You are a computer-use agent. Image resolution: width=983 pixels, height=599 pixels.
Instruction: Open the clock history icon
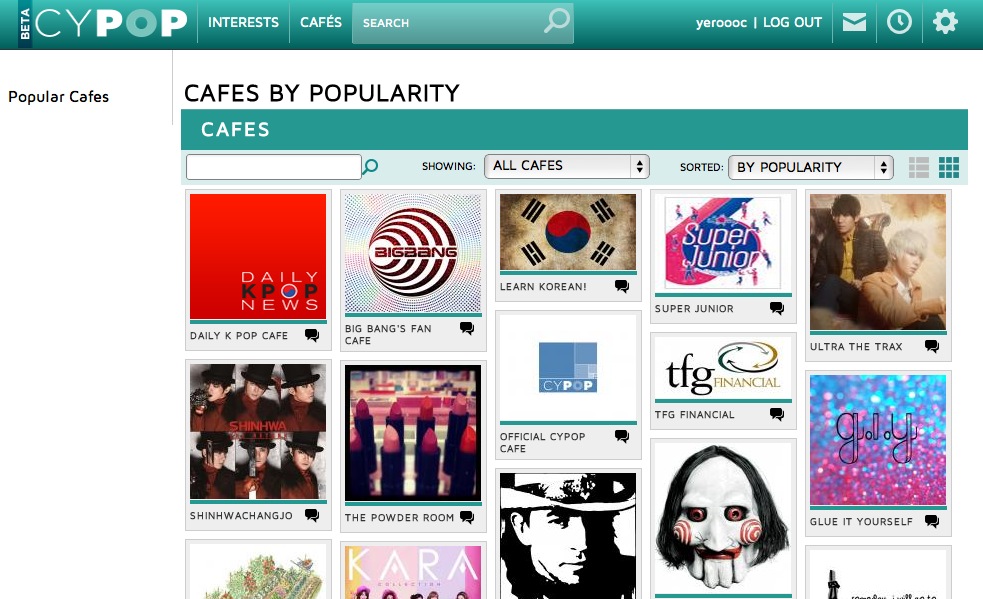[x=899, y=22]
